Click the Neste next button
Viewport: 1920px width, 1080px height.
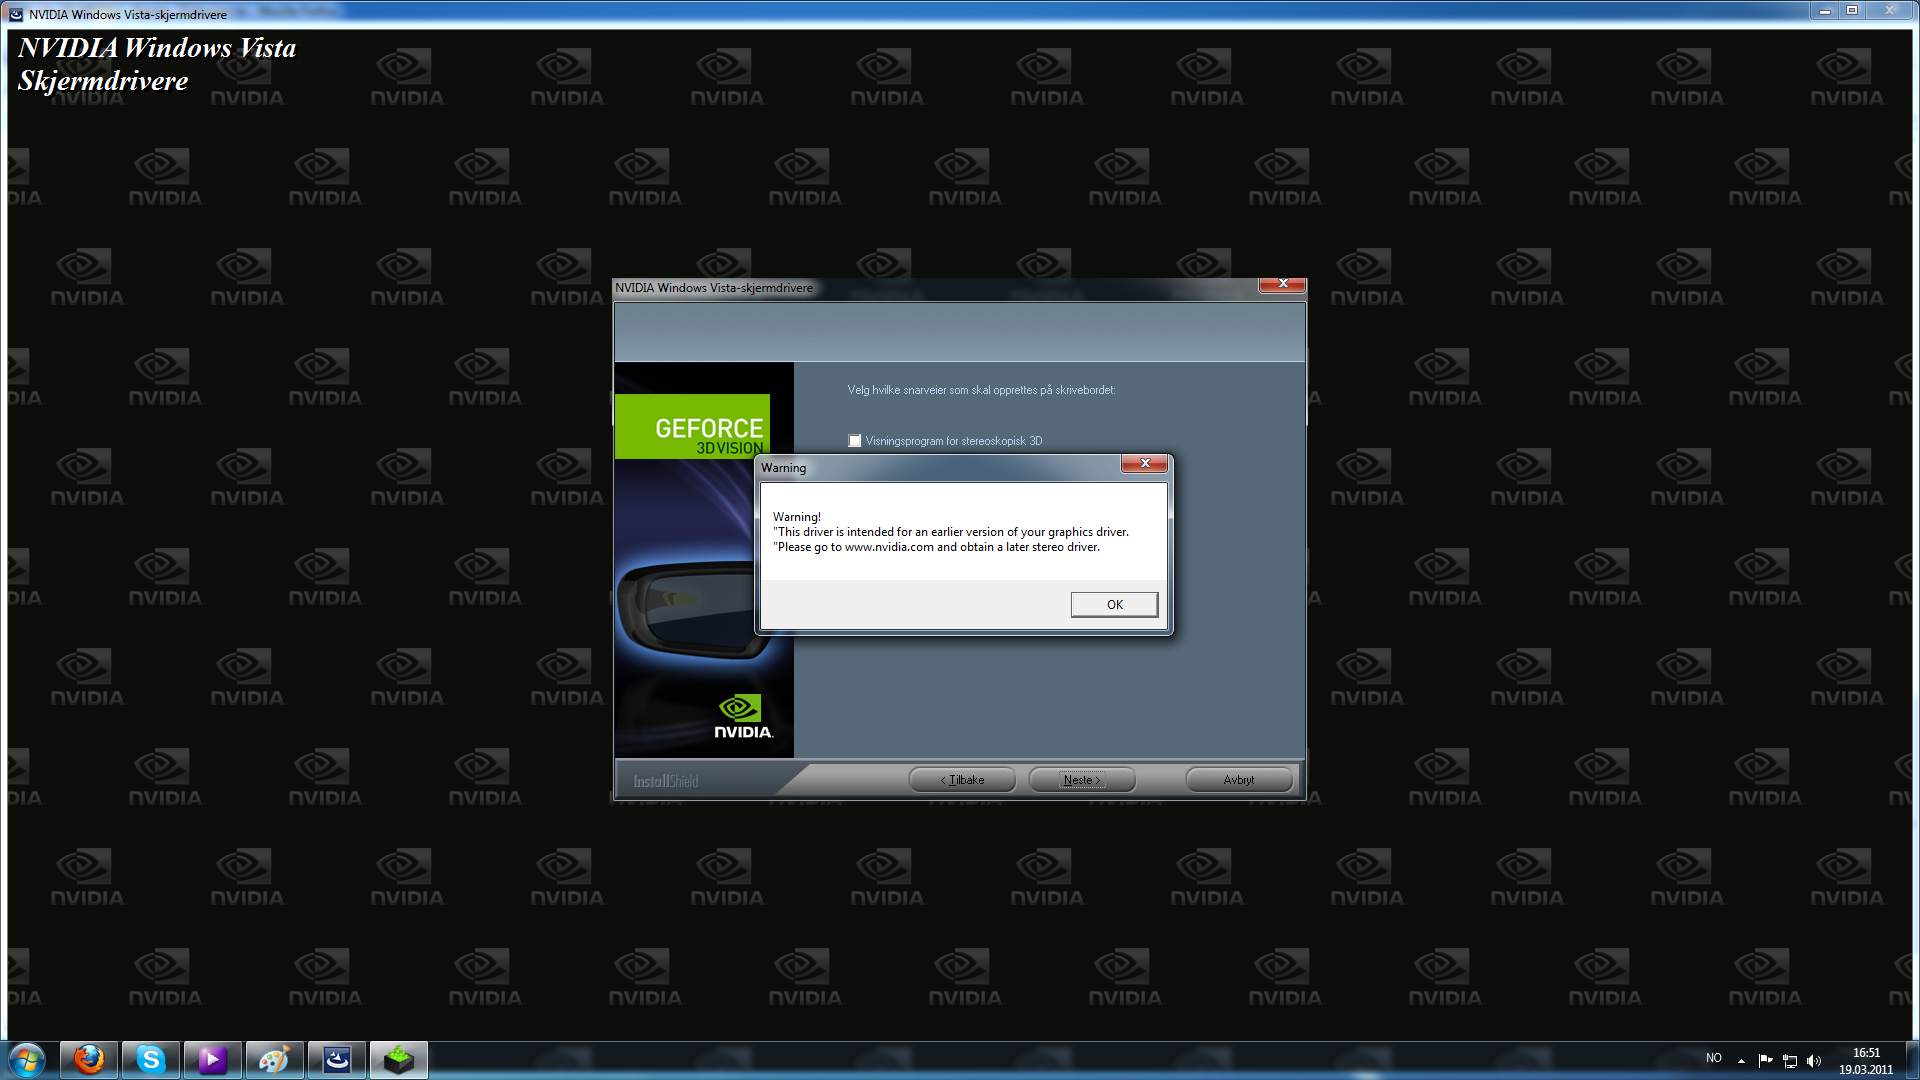point(1082,780)
